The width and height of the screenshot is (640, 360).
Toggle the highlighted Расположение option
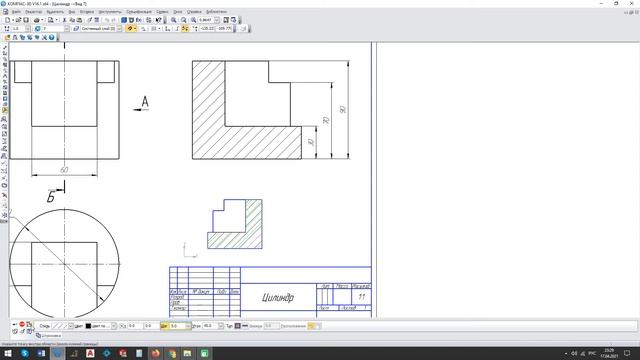point(311,326)
